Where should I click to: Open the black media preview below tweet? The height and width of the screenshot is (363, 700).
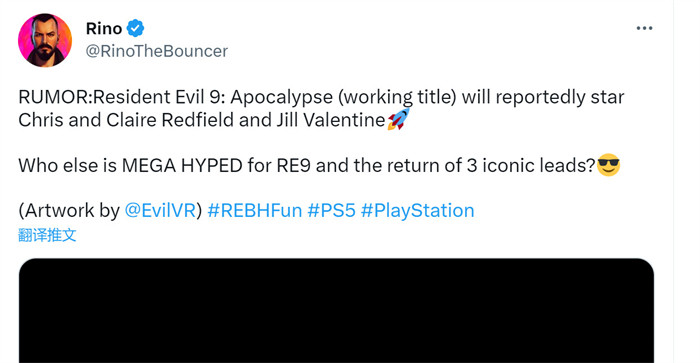click(x=336, y=310)
